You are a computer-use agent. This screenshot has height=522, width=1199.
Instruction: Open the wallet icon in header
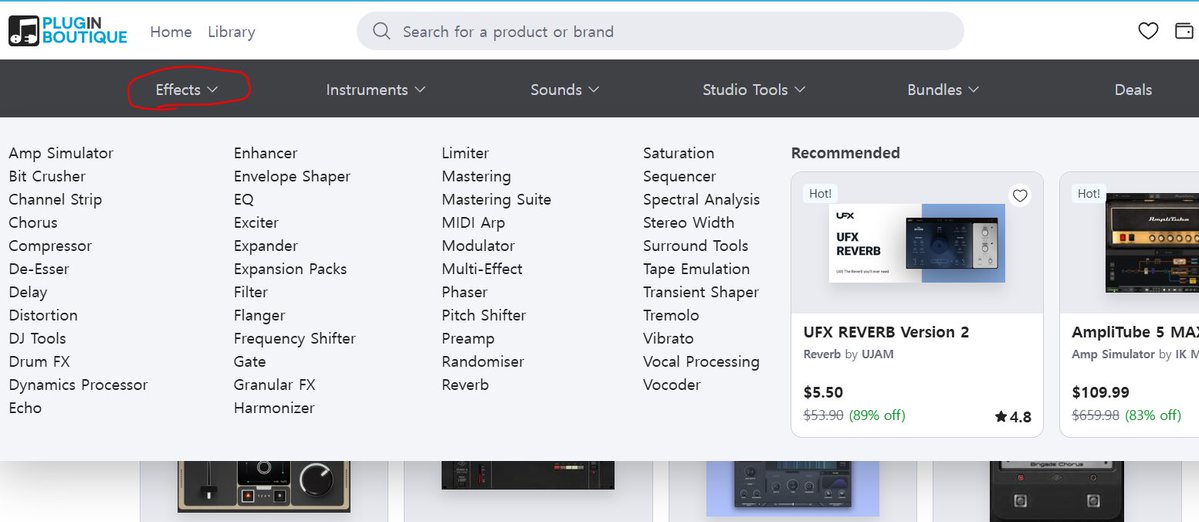click(x=1184, y=31)
